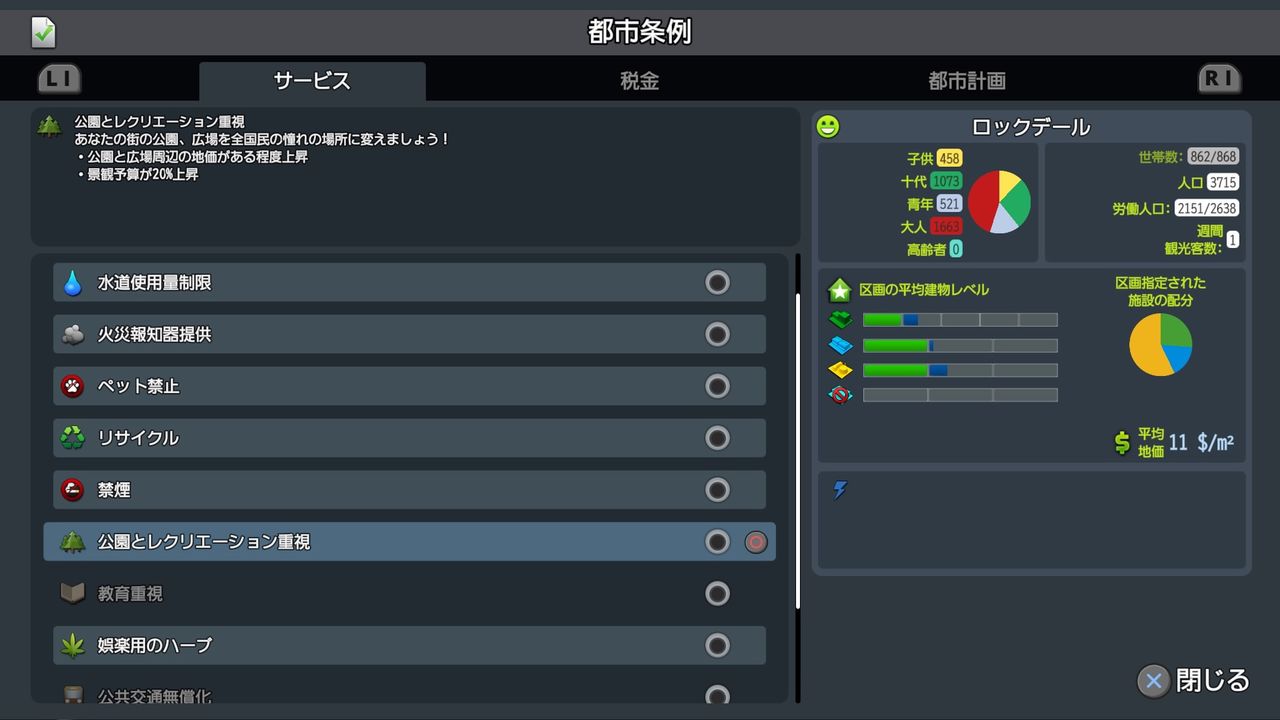Viewport: 1280px width, 720px height.
Task: Click the 都市条例 title text
Action: (640, 32)
